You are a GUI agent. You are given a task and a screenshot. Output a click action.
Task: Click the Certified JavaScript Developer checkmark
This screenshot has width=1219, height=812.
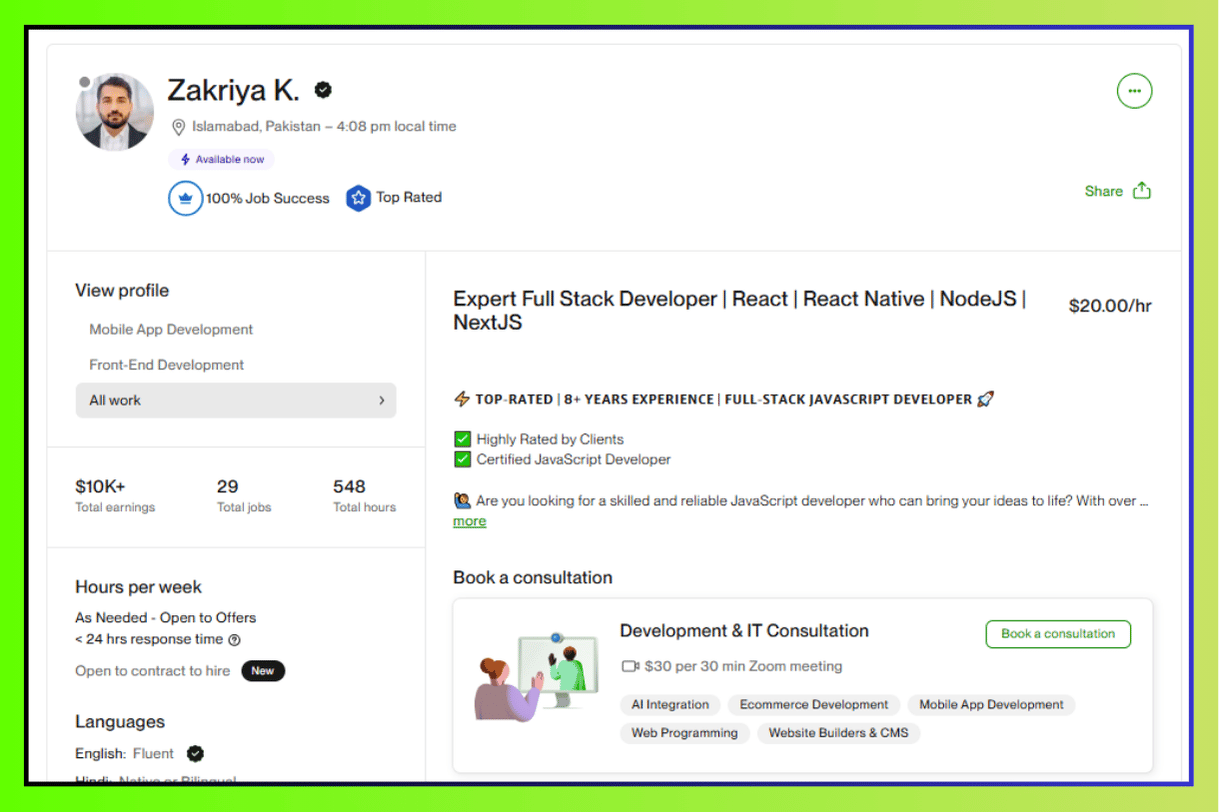pyautogui.click(x=462, y=460)
